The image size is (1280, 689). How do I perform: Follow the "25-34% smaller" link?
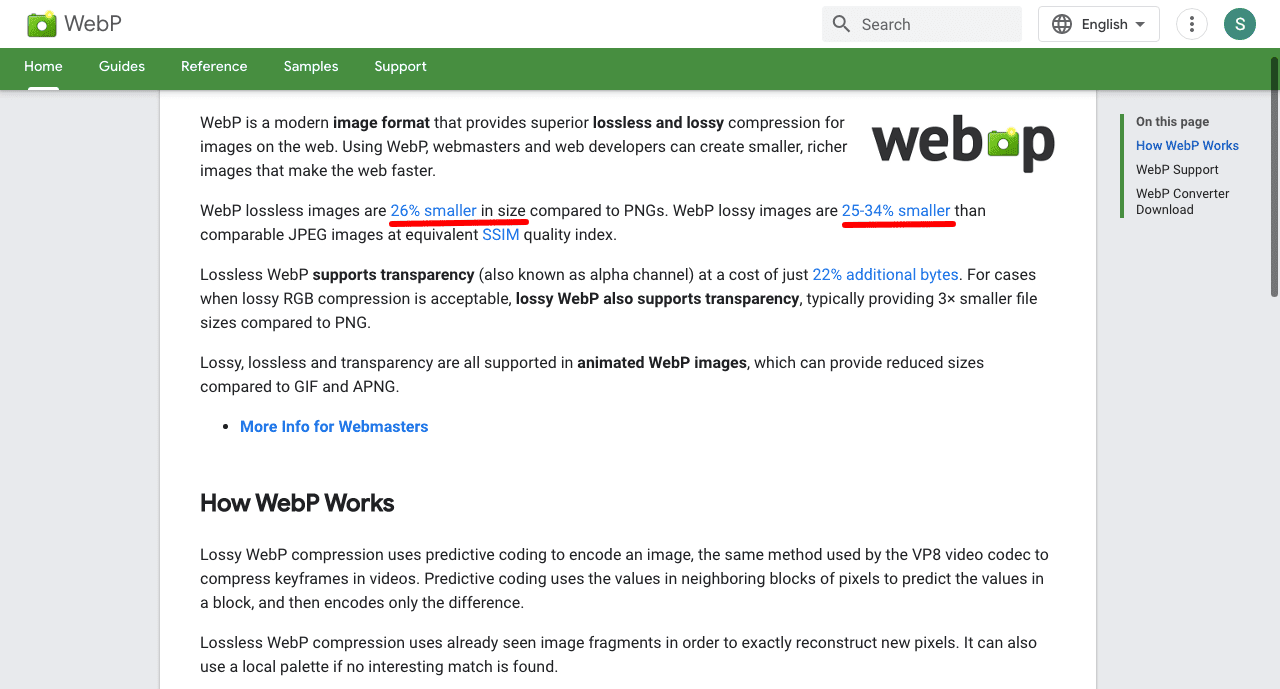tap(896, 211)
